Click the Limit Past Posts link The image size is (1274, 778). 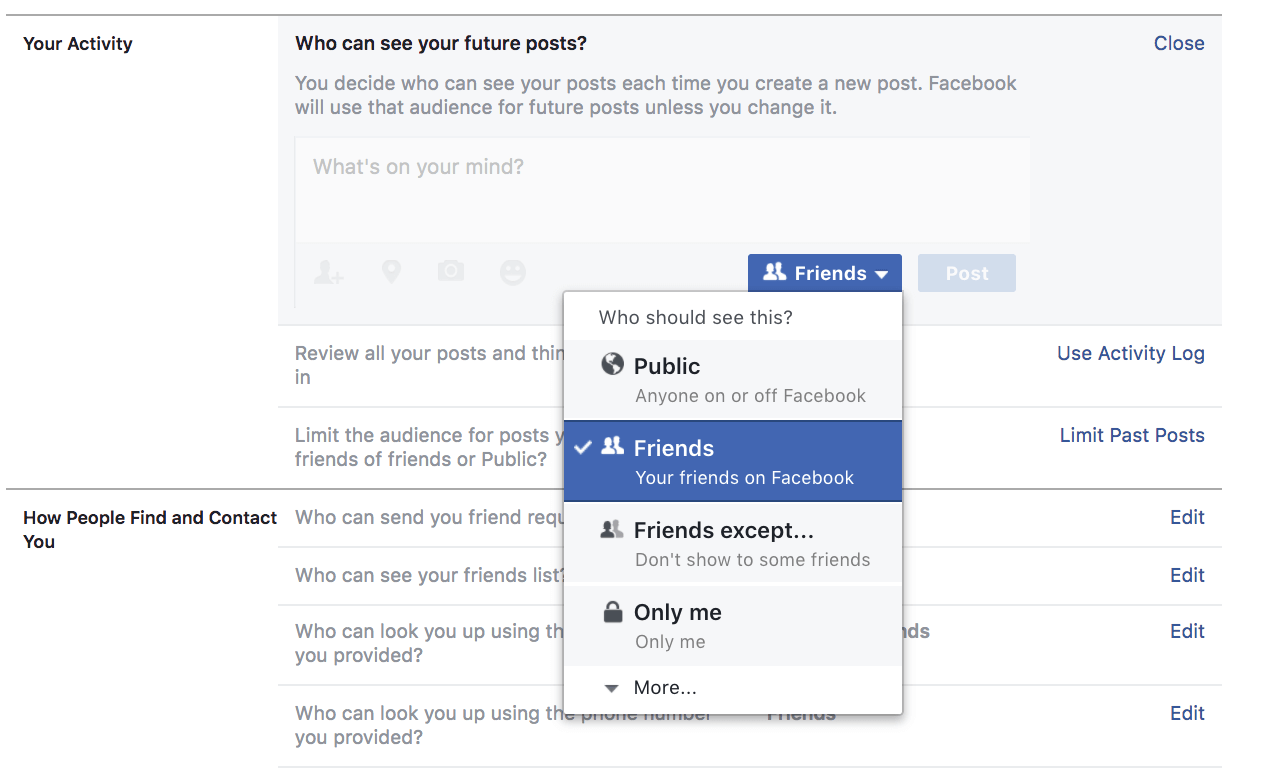click(x=1131, y=435)
